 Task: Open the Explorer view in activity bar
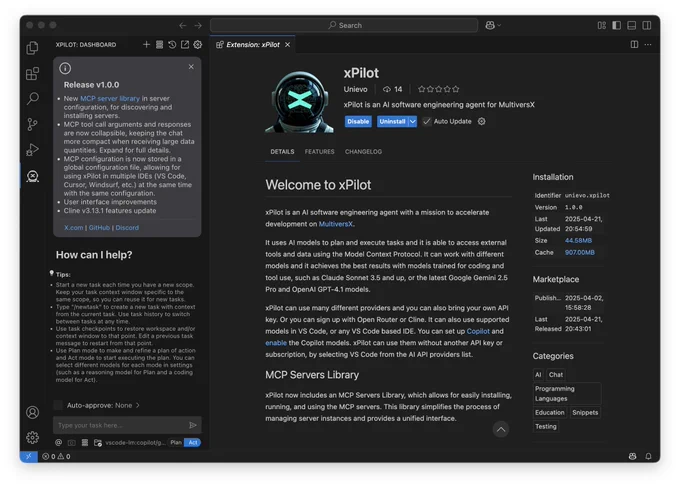coord(33,48)
